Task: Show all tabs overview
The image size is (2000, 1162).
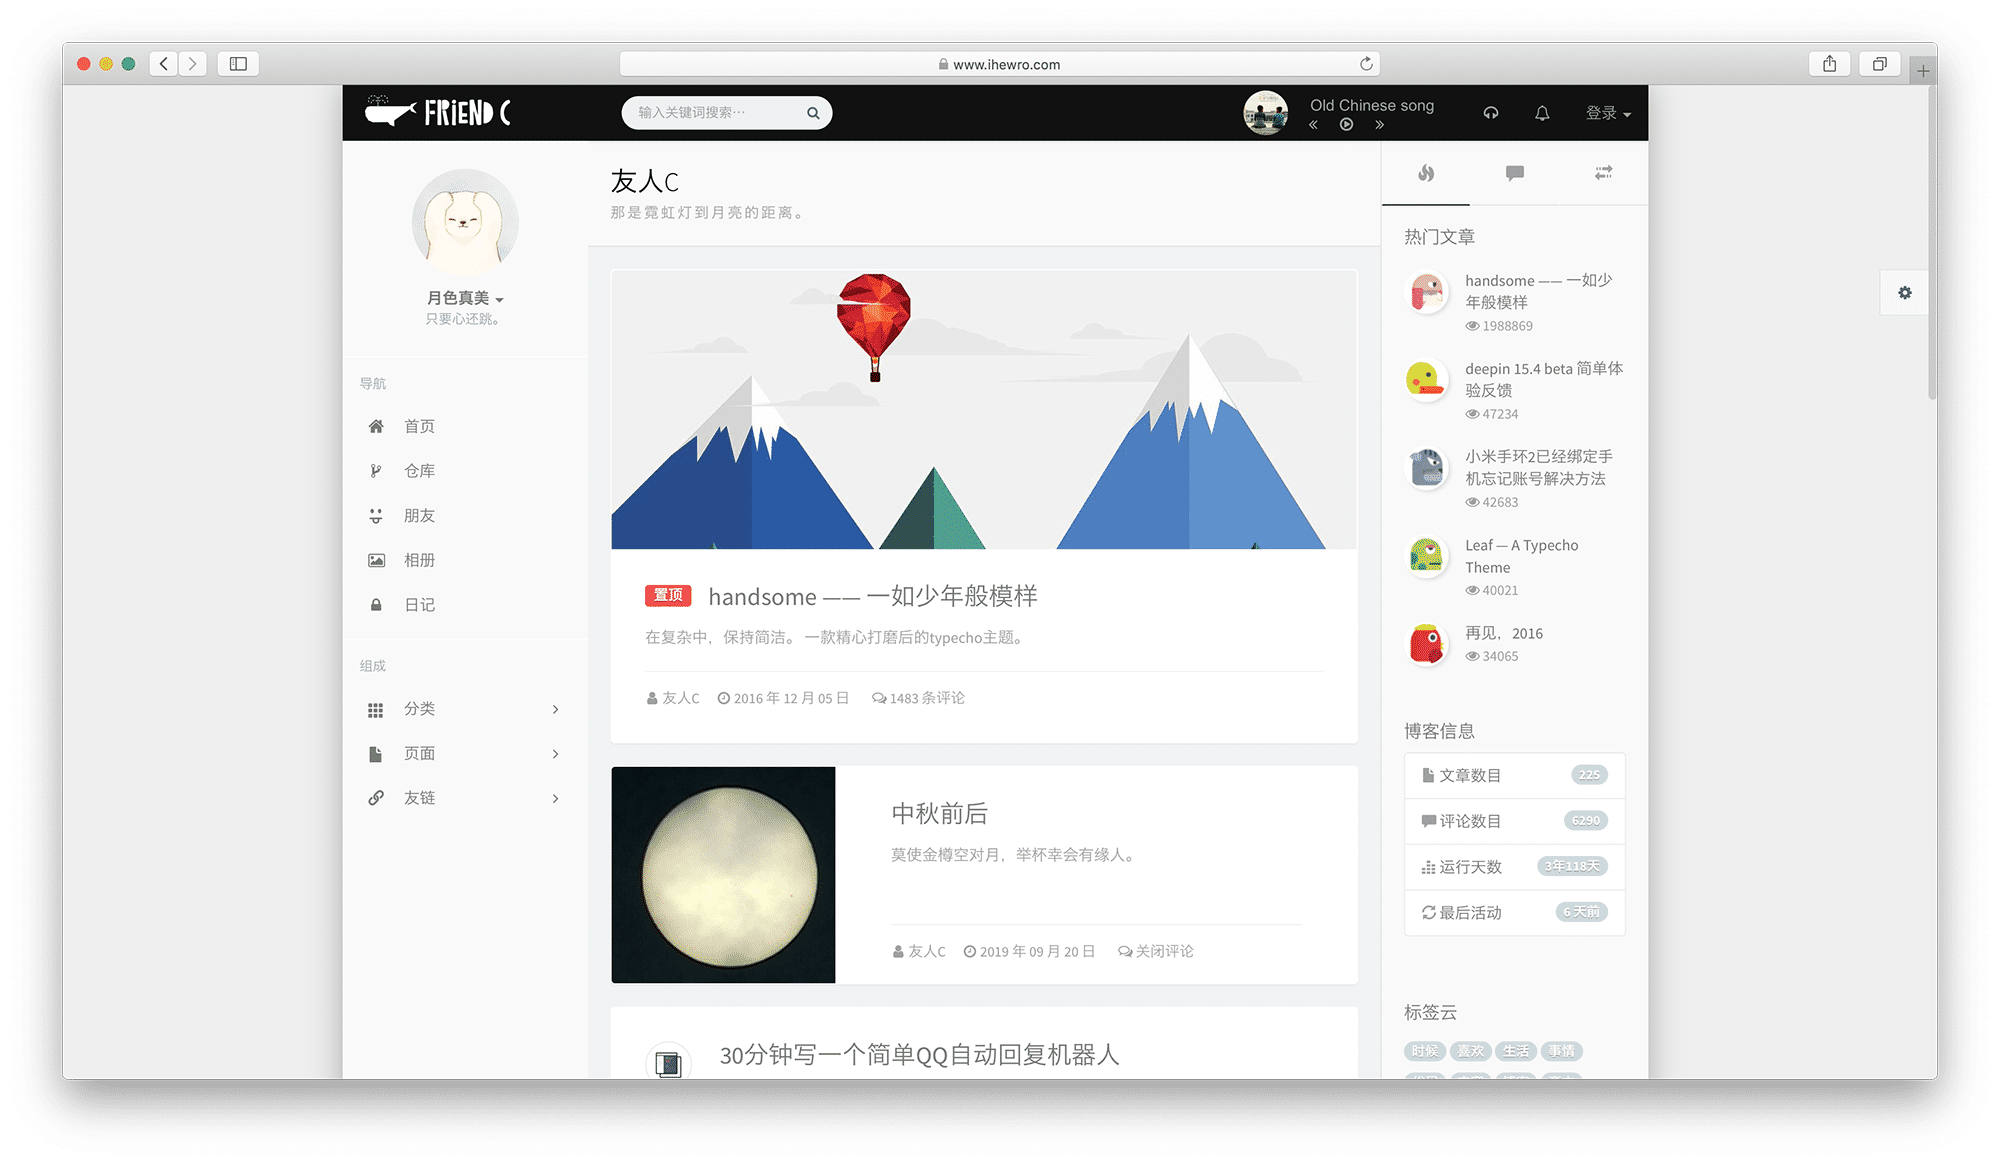Action: click(x=1880, y=64)
